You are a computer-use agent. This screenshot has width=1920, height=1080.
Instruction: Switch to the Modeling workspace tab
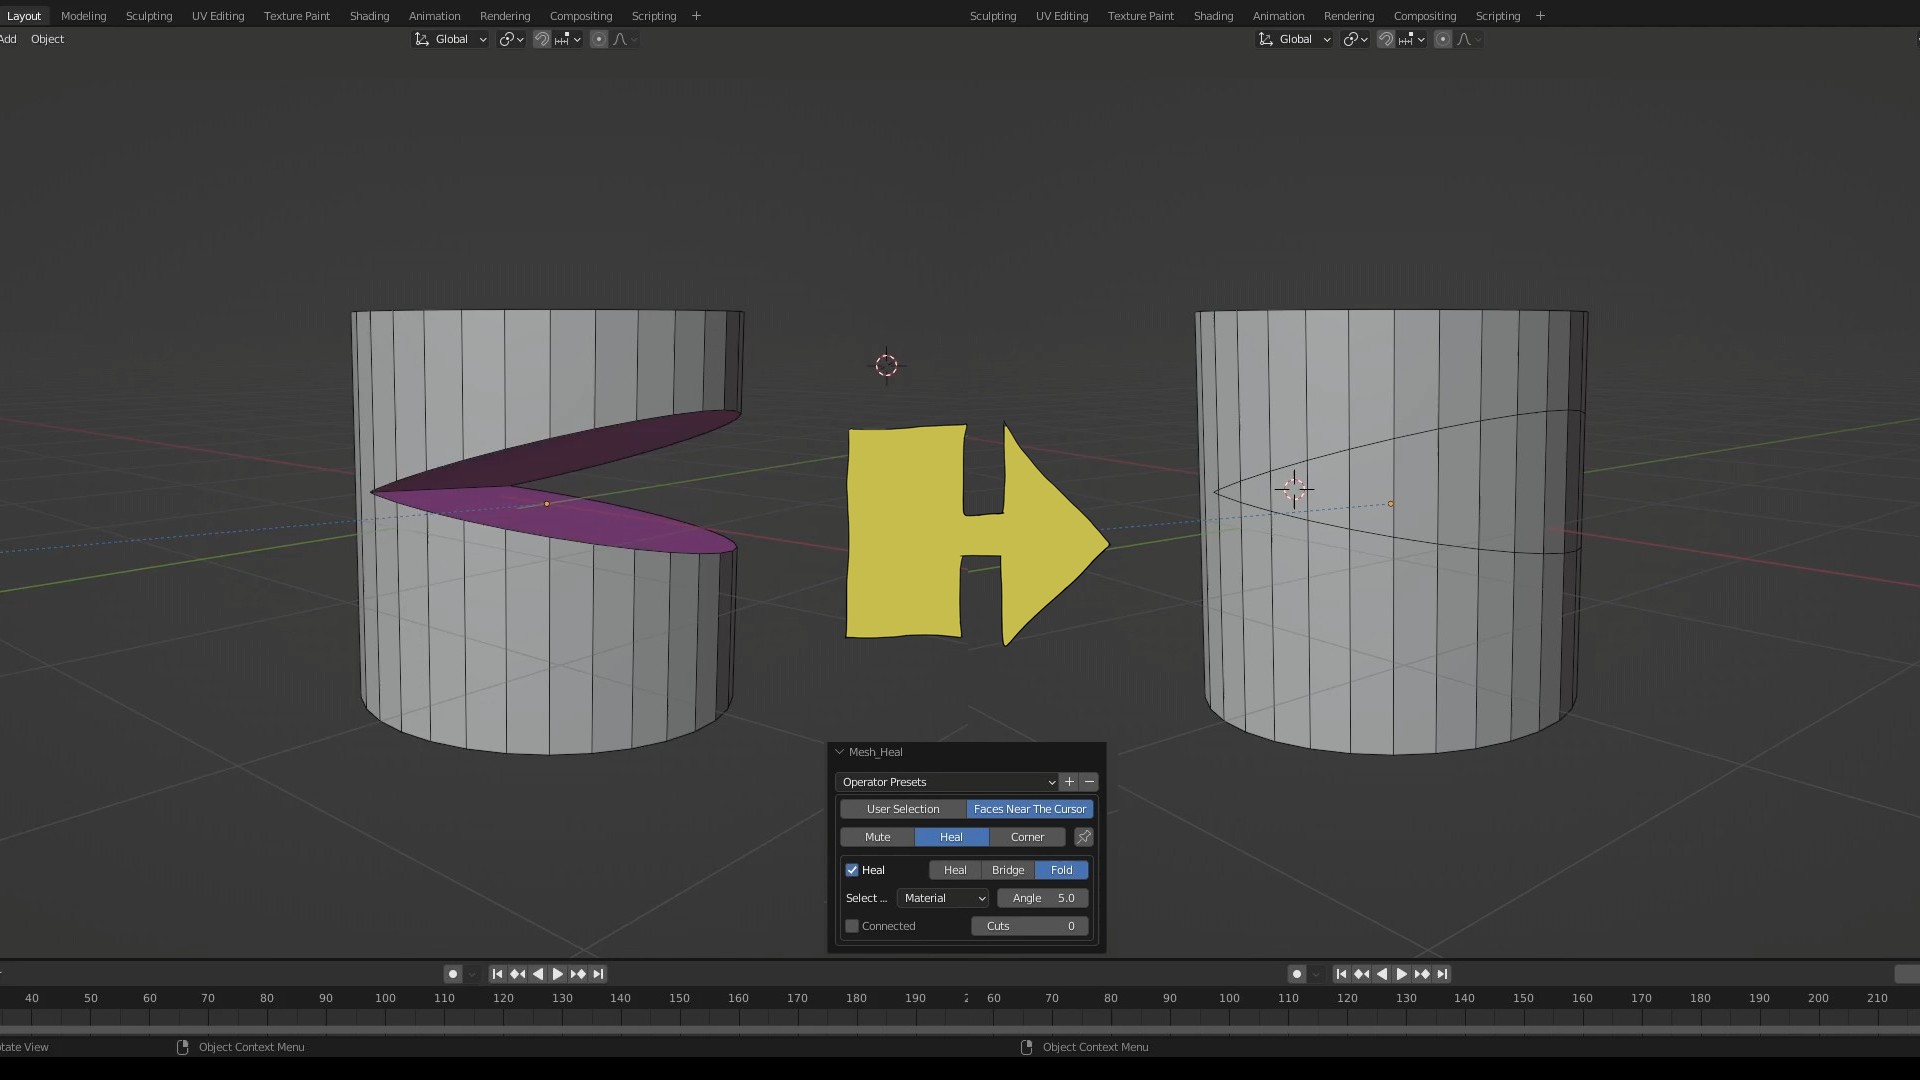click(83, 16)
